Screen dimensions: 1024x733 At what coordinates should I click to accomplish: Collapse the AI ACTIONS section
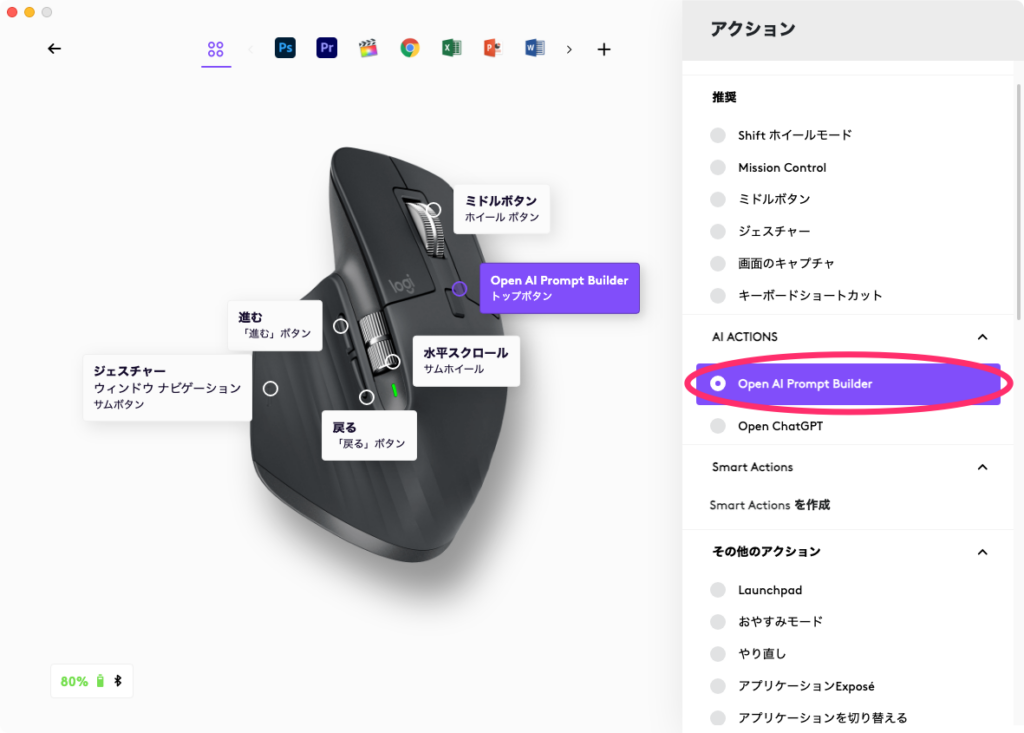tap(982, 337)
